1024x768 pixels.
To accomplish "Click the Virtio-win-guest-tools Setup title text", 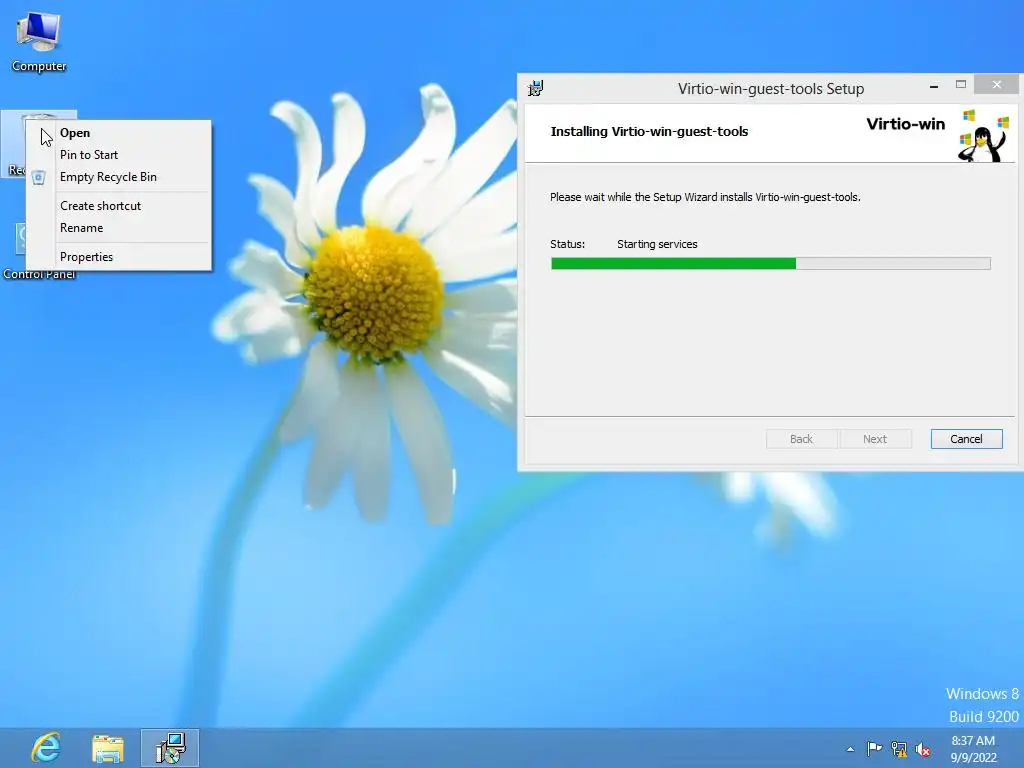I will pos(771,89).
